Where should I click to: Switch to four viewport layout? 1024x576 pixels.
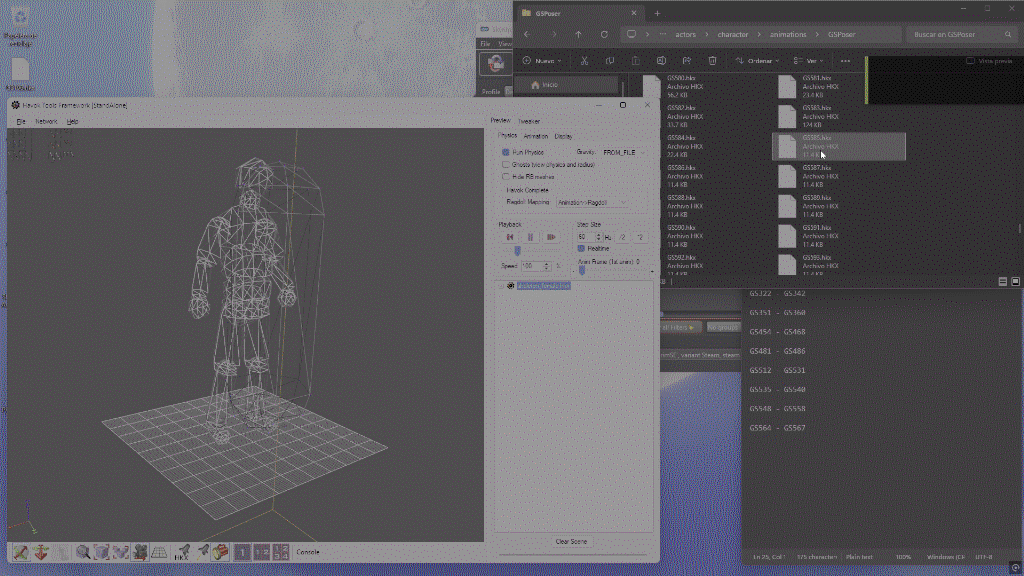281,552
